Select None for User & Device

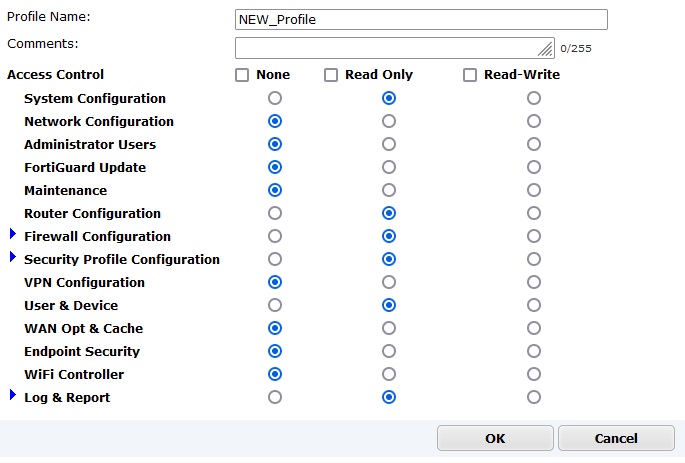coord(275,305)
